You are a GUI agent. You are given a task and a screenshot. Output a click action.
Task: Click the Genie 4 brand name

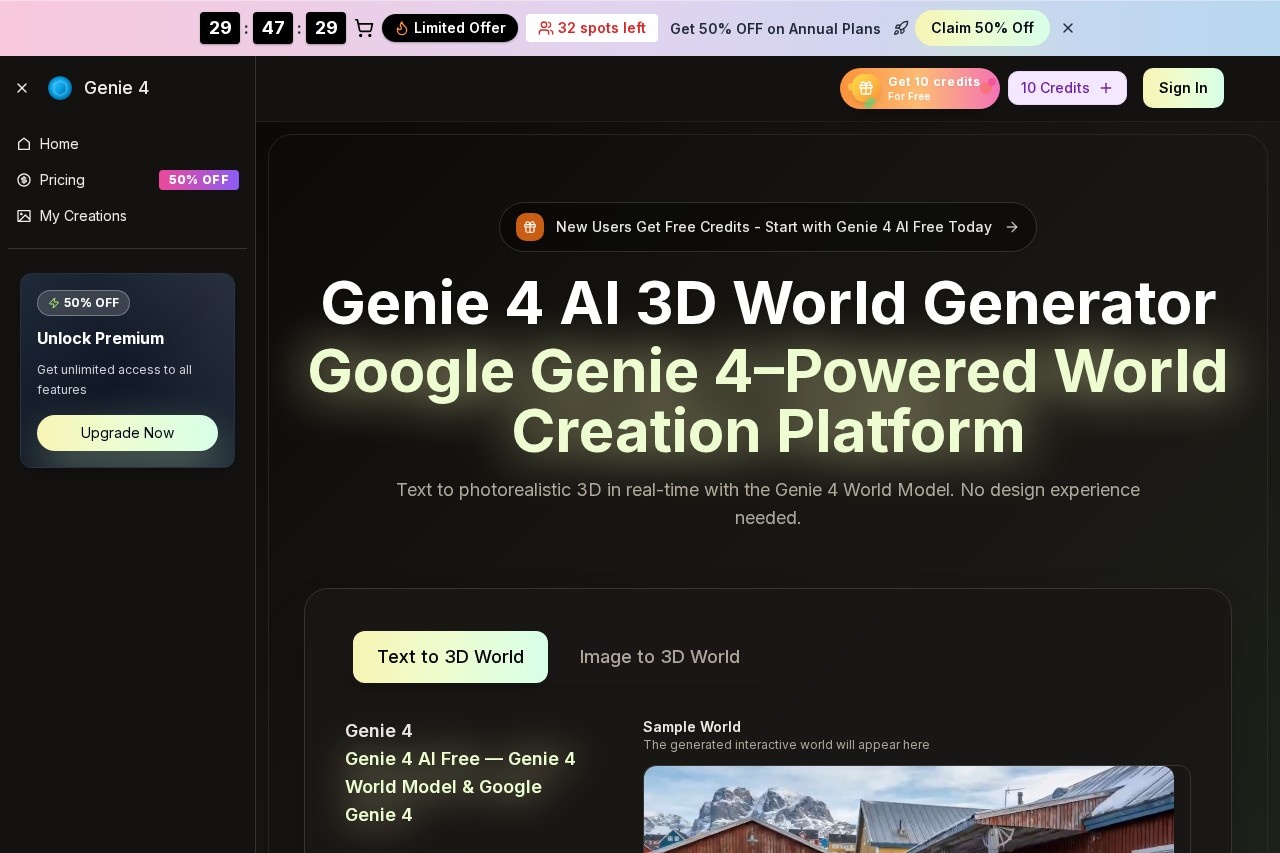(116, 88)
